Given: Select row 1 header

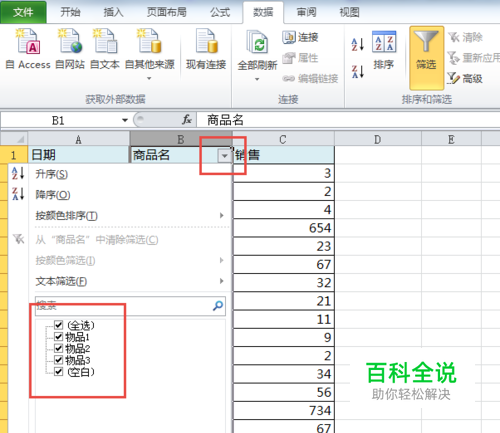Looking at the screenshot, I should (x=13, y=155).
